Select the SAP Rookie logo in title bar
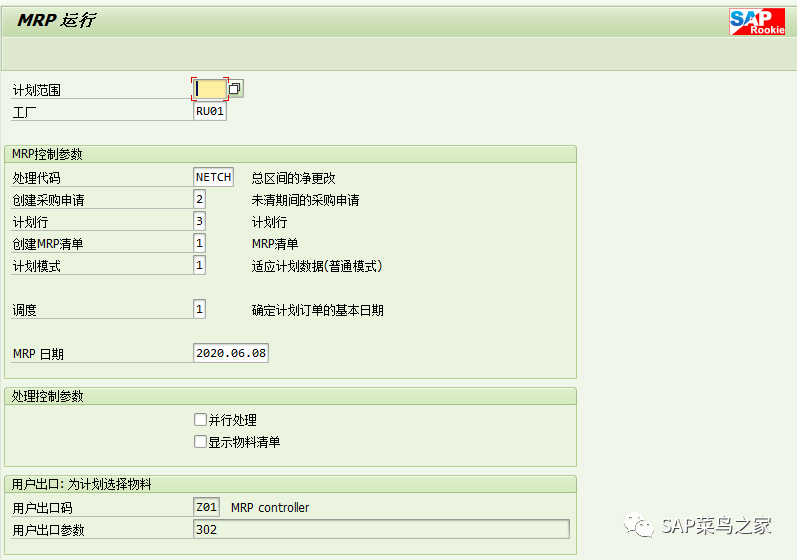 click(x=757, y=22)
